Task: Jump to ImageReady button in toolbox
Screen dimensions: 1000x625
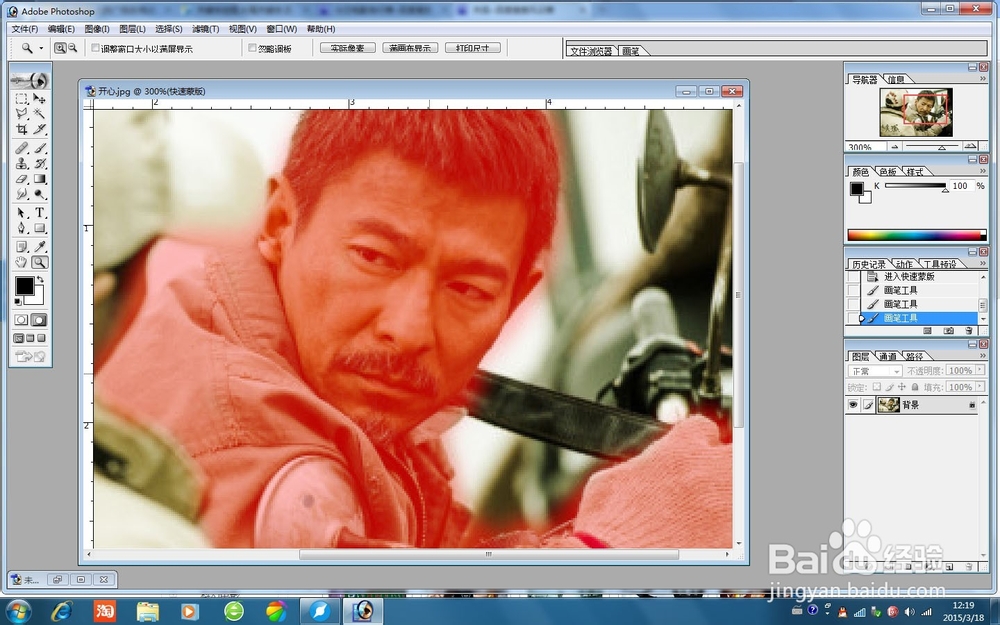Action: [31, 357]
